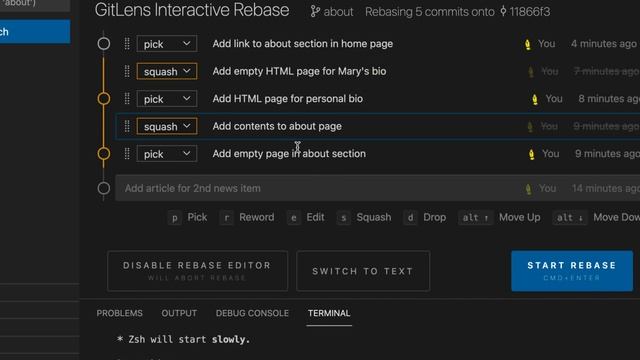
Task: Select commit 'Add HTML page for personal bio'
Action: point(287,99)
